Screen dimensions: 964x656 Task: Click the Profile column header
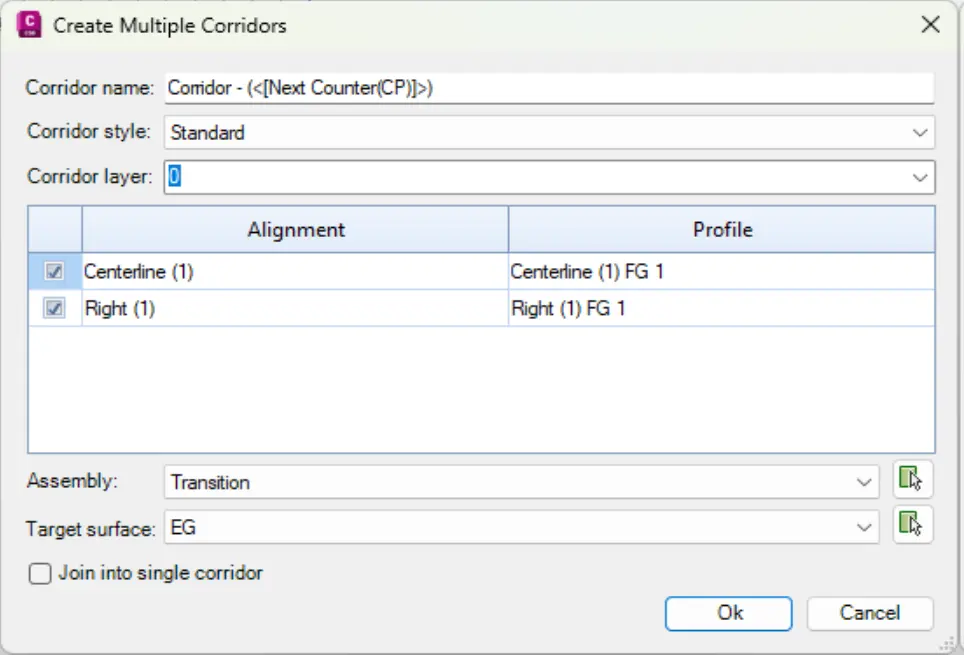click(x=722, y=230)
